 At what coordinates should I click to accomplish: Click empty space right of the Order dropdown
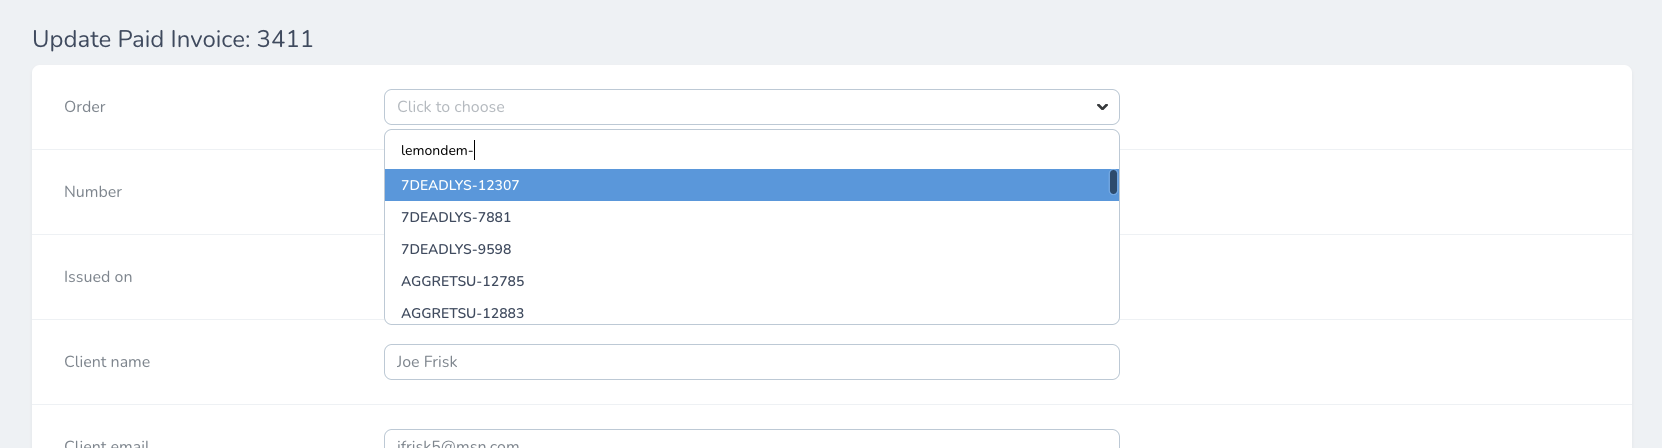[1370, 107]
